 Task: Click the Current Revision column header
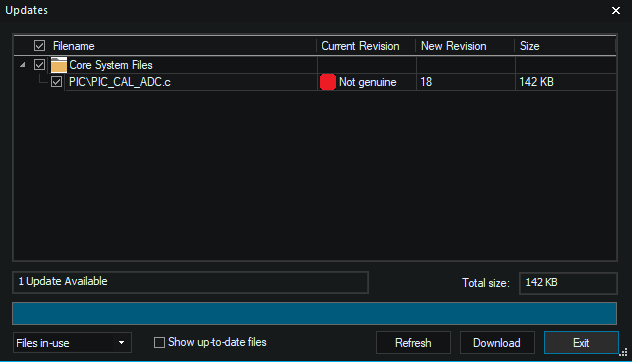click(x=360, y=46)
